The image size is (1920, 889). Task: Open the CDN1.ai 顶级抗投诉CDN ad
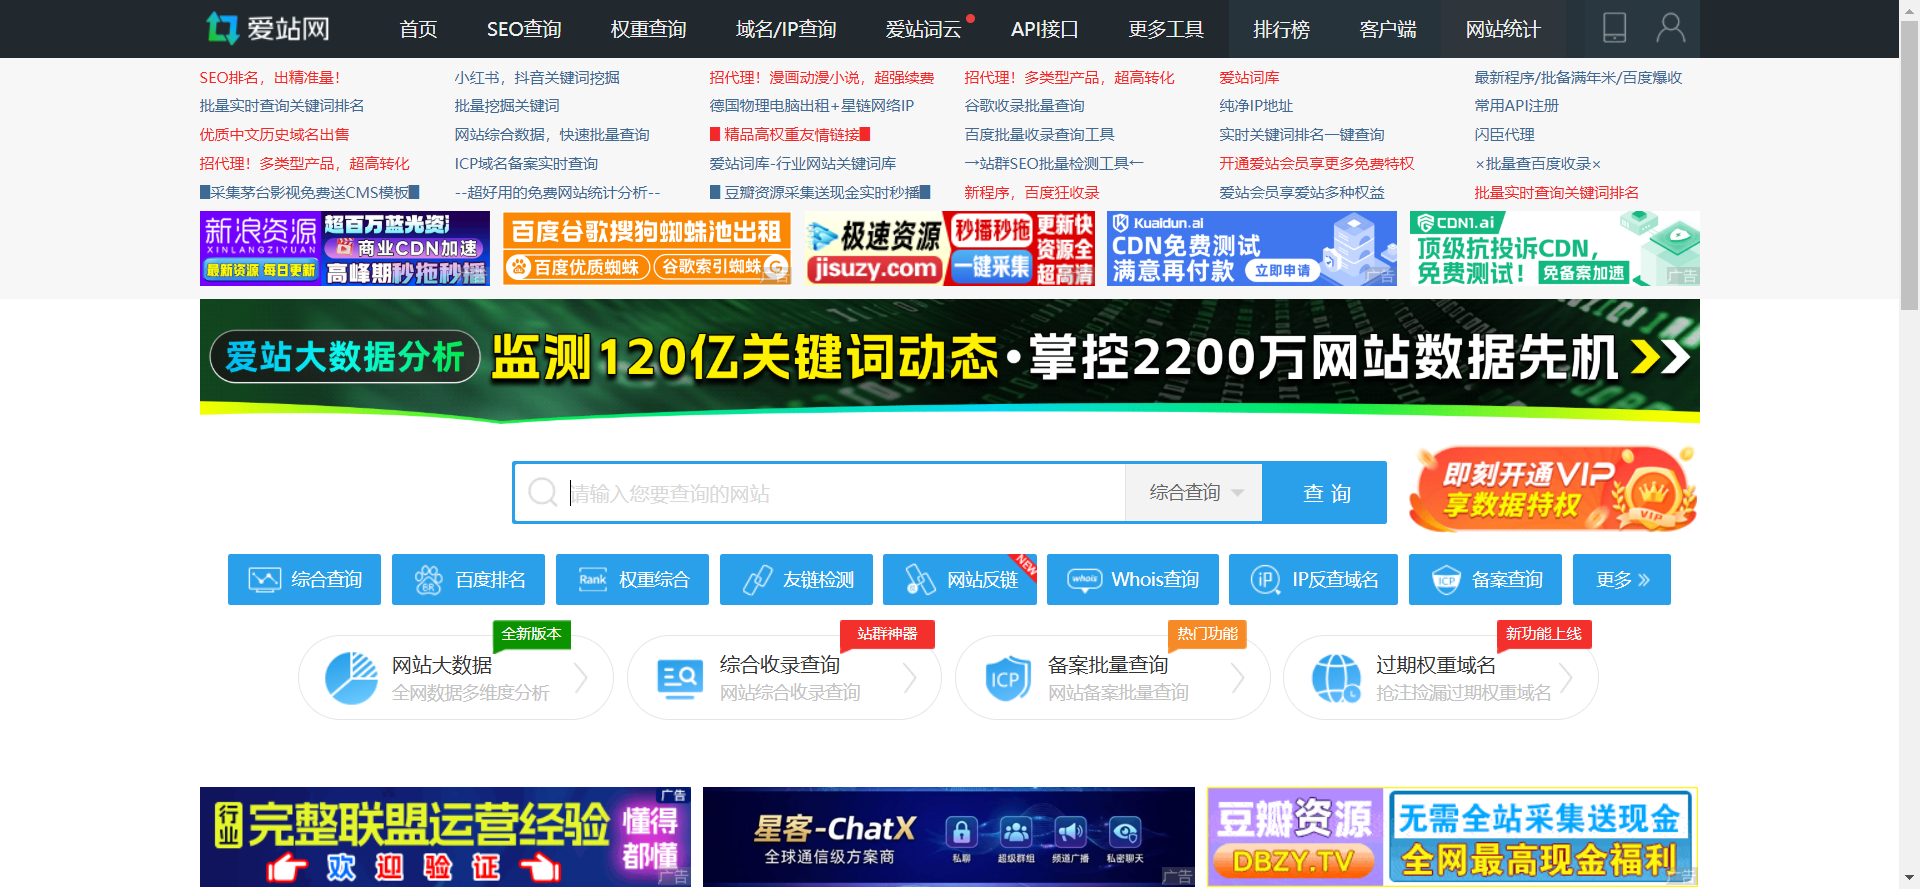(x=1555, y=248)
